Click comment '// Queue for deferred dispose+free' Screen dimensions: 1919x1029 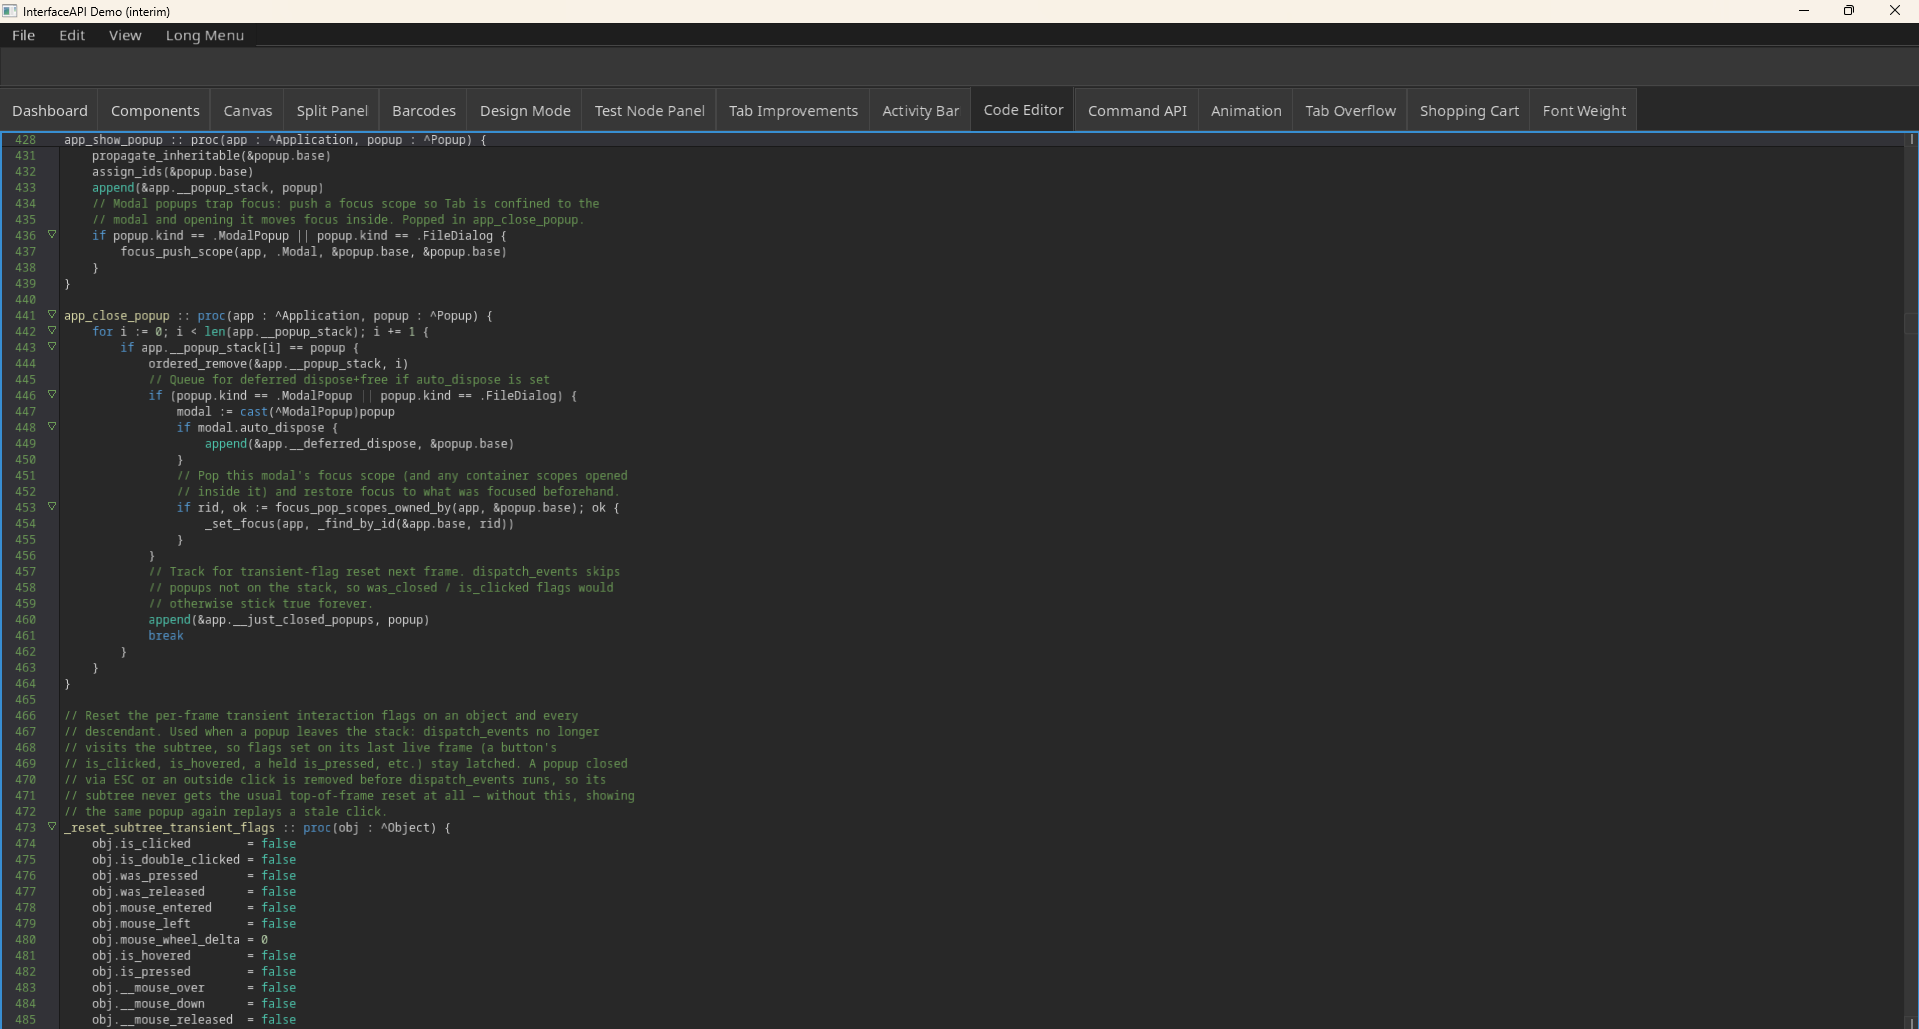pyautogui.click(x=349, y=380)
